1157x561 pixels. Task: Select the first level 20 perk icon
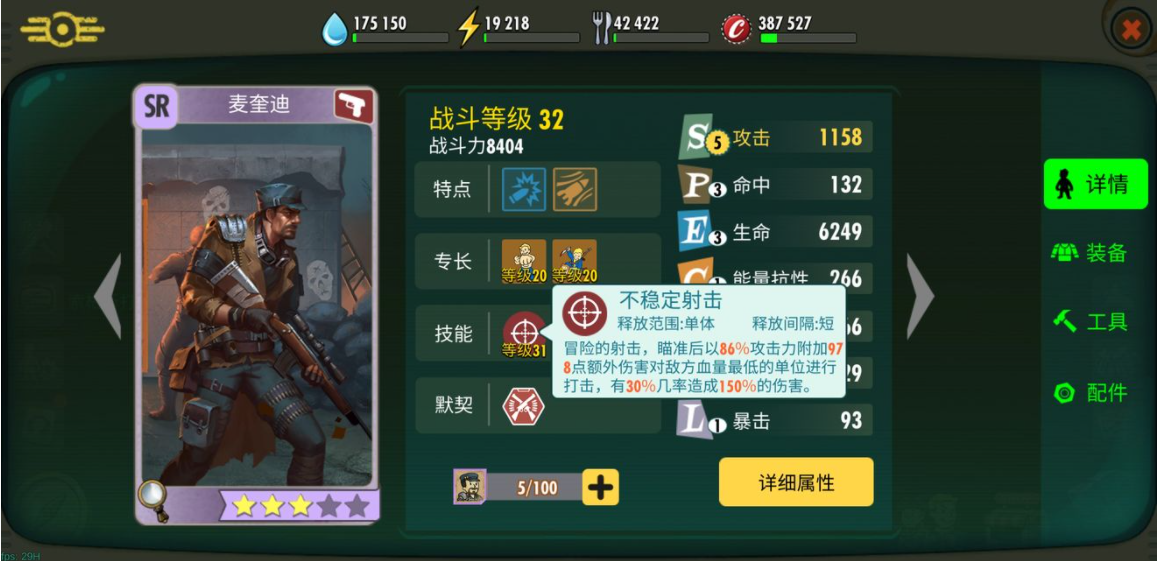(x=524, y=261)
